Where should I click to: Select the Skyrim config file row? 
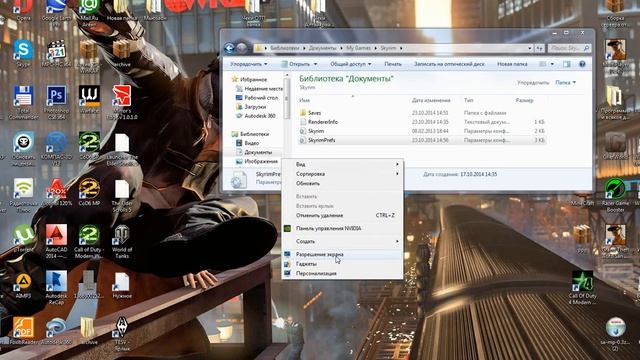(422, 131)
